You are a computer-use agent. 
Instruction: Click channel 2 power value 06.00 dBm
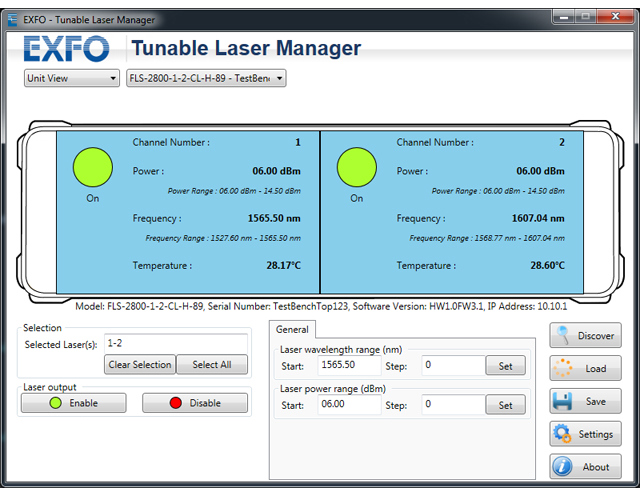point(540,171)
